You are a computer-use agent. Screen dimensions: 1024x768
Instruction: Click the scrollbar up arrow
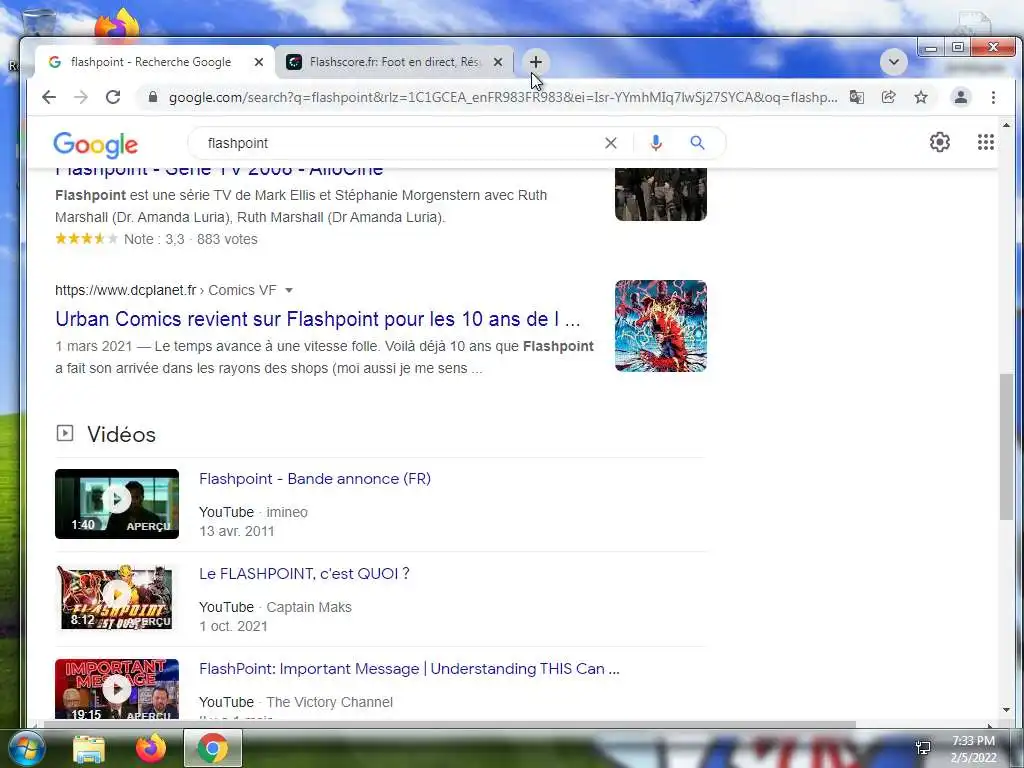coord(1006,125)
